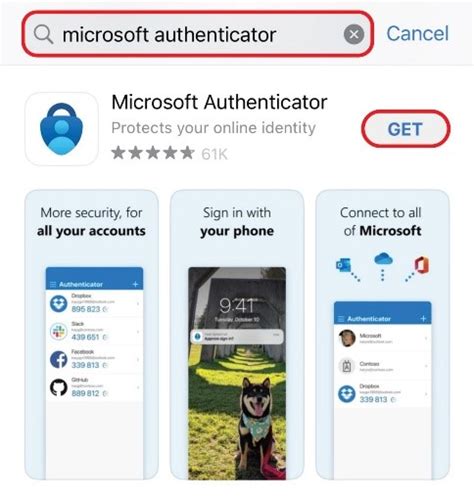View the five-star rating row
Viewport: 474px width, 499px height.
tap(169, 153)
